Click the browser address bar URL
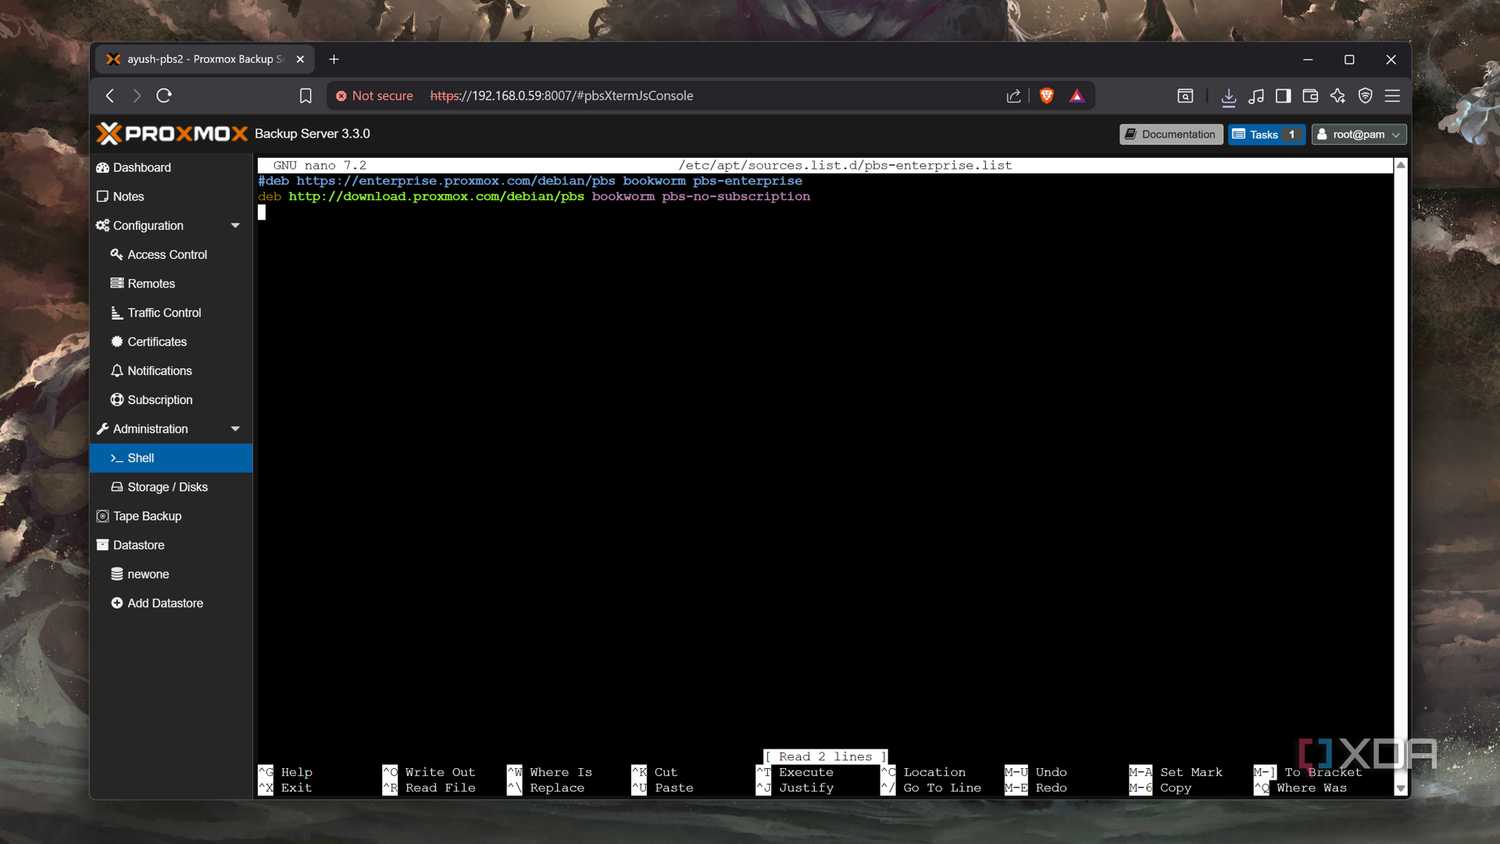1500x844 pixels. pyautogui.click(x=561, y=96)
